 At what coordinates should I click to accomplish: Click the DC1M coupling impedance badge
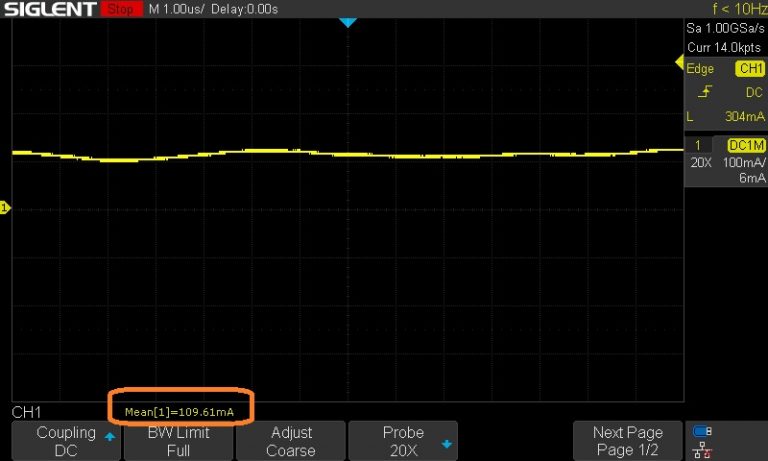click(x=745, y=146)
